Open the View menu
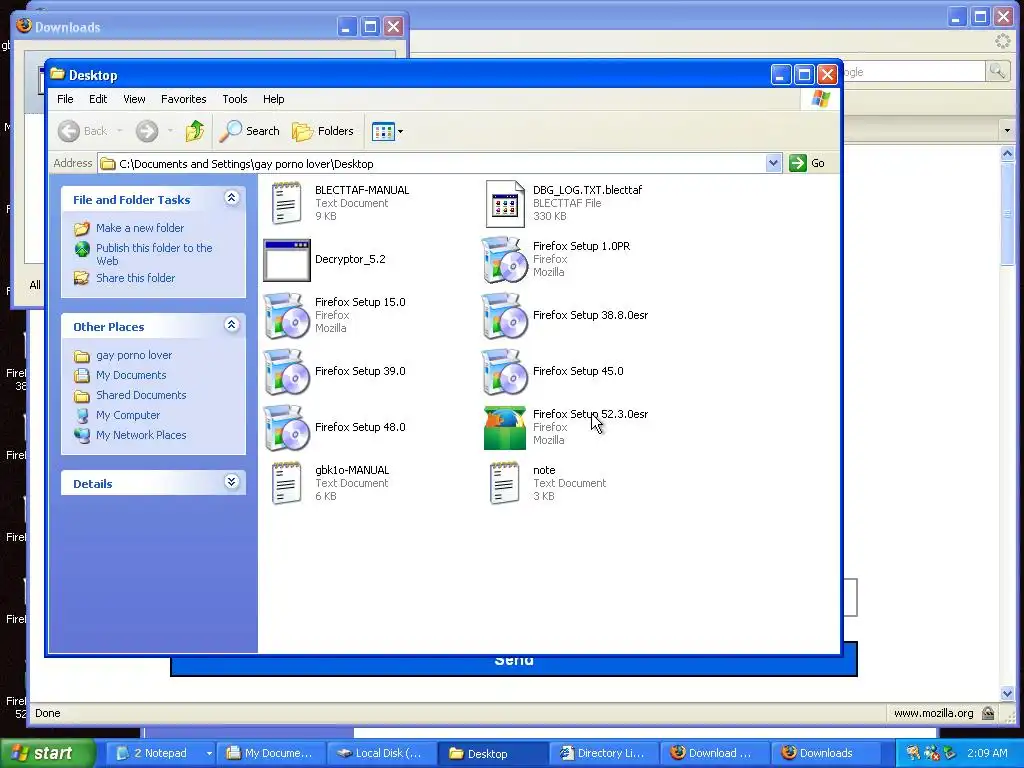 [x=134, y=99]
